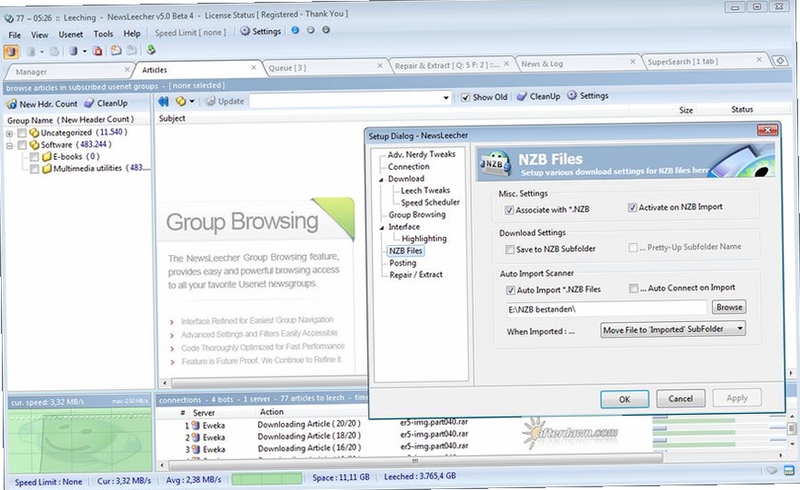Toggle Auto Import *.NZB Files checkbox
Viewport: 800px width, 490px height.
click(x=510, y=290)
